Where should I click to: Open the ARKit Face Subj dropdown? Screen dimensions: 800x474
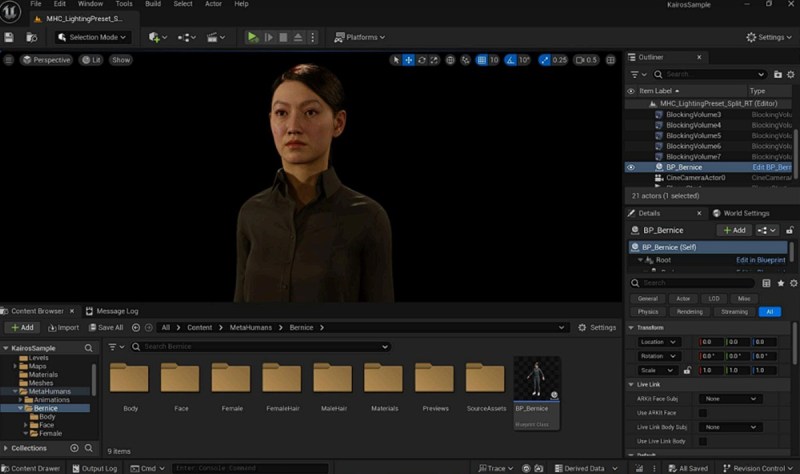tap(730, 399)
